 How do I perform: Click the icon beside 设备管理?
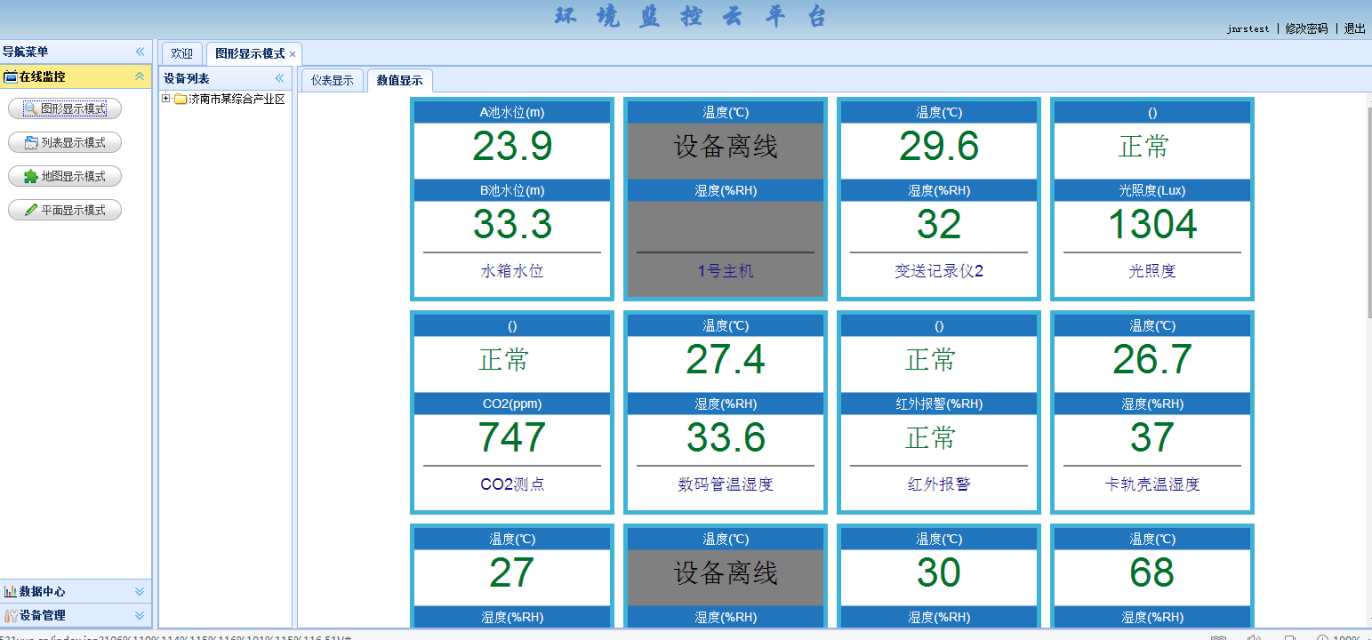[x=10, y=614]
